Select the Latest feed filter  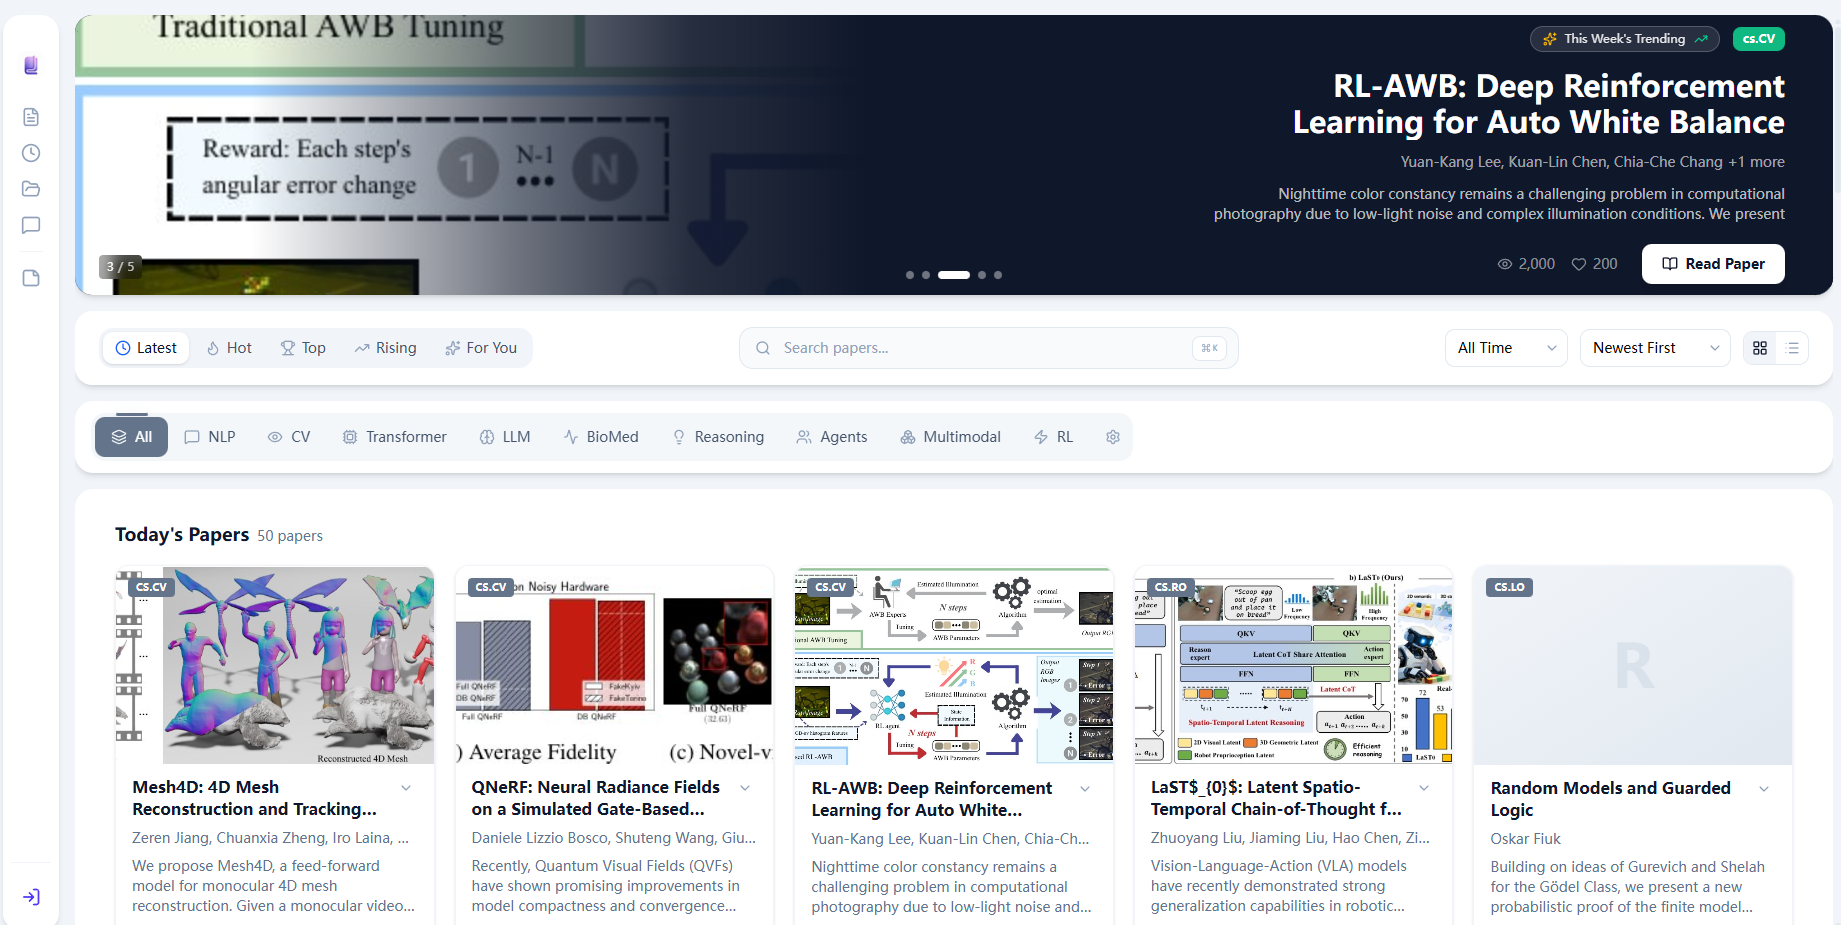146,348
